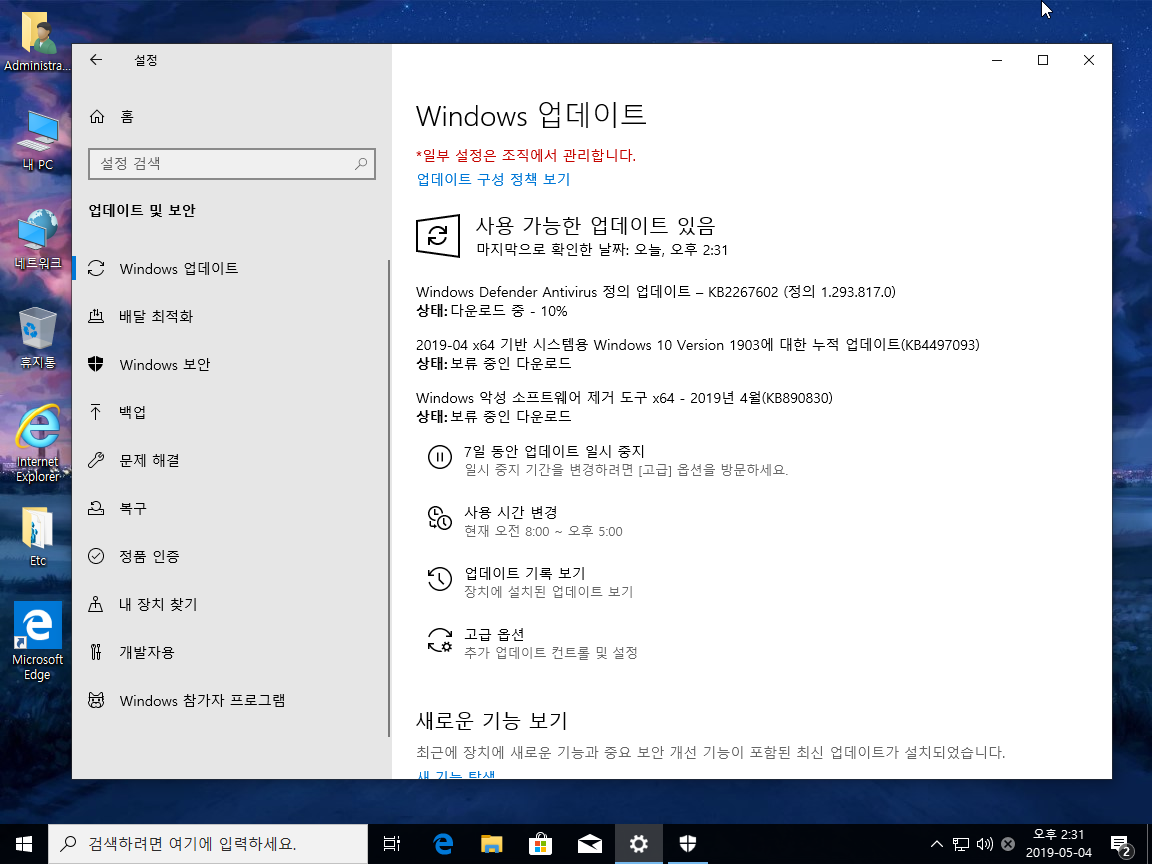The width and height of the screenshot is (1152, 864).
Task: Click the Windows 참가자 프로그램 cat icon
Action: [96, 700]
